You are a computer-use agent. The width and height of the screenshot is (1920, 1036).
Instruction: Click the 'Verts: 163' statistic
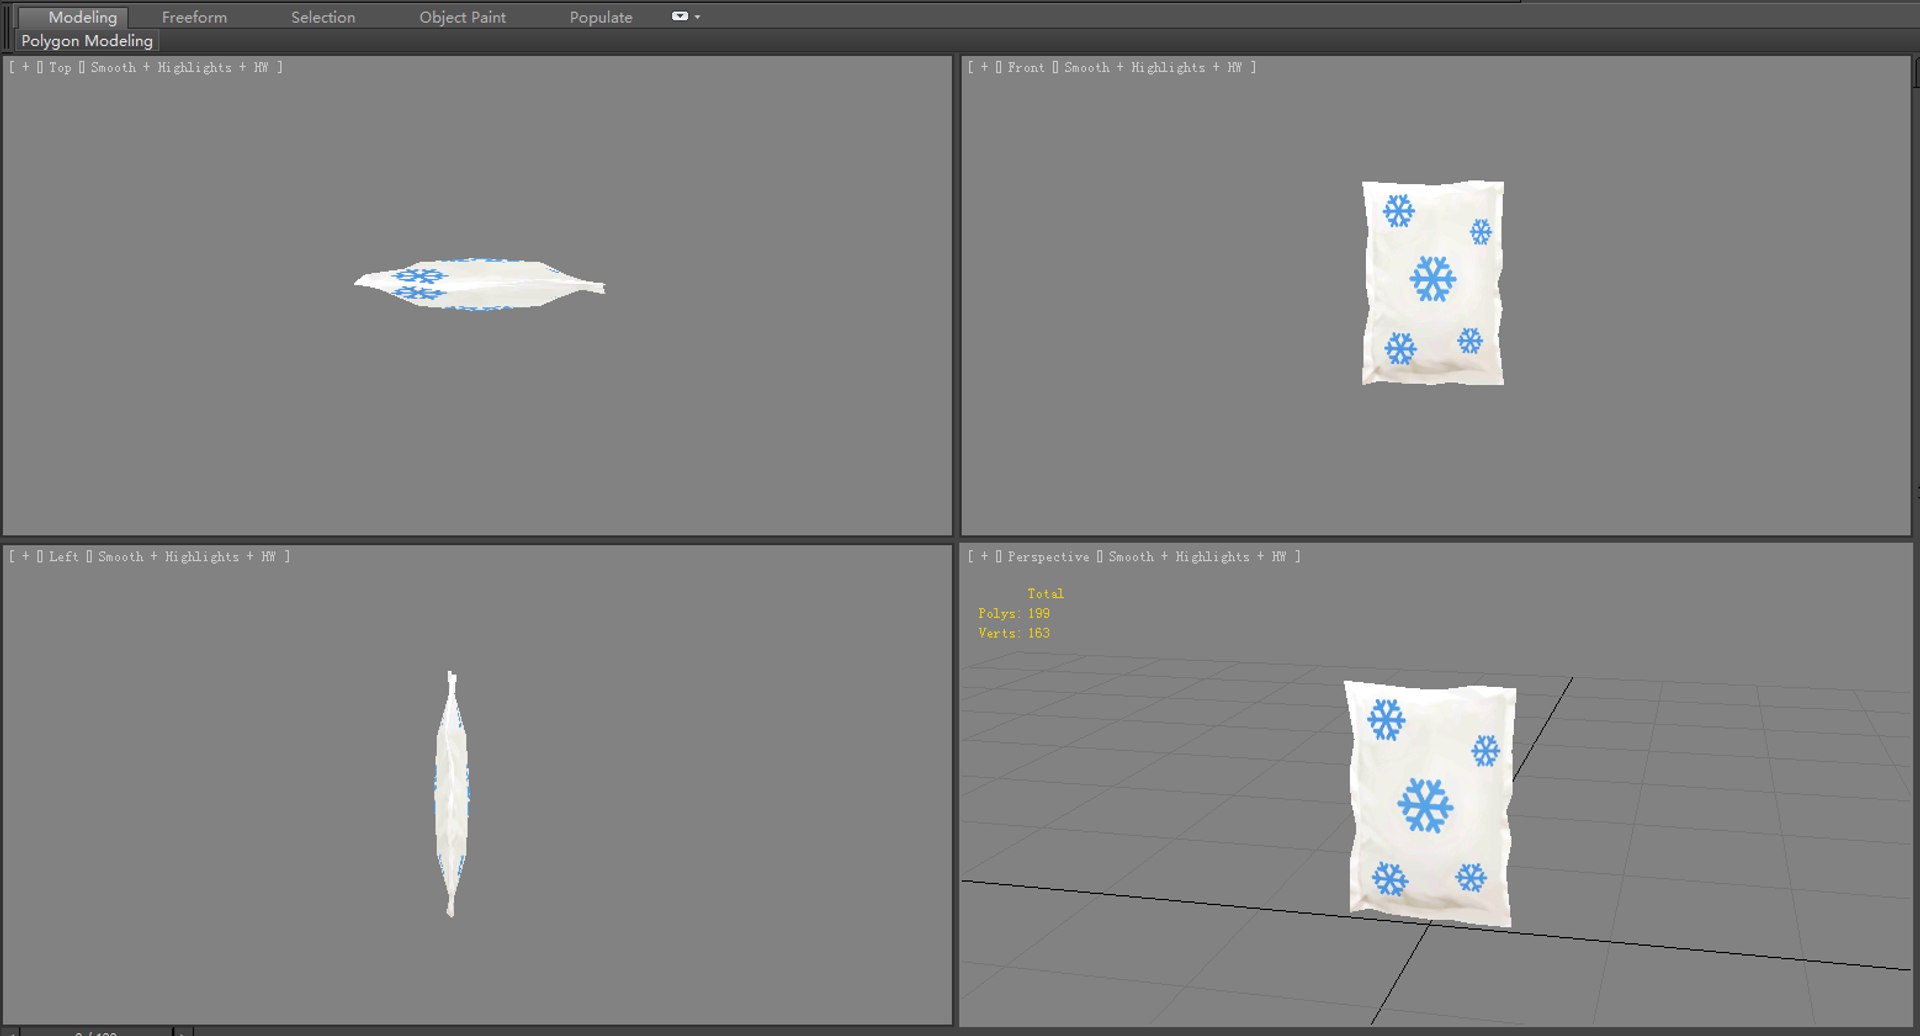tap(1014, 633)
